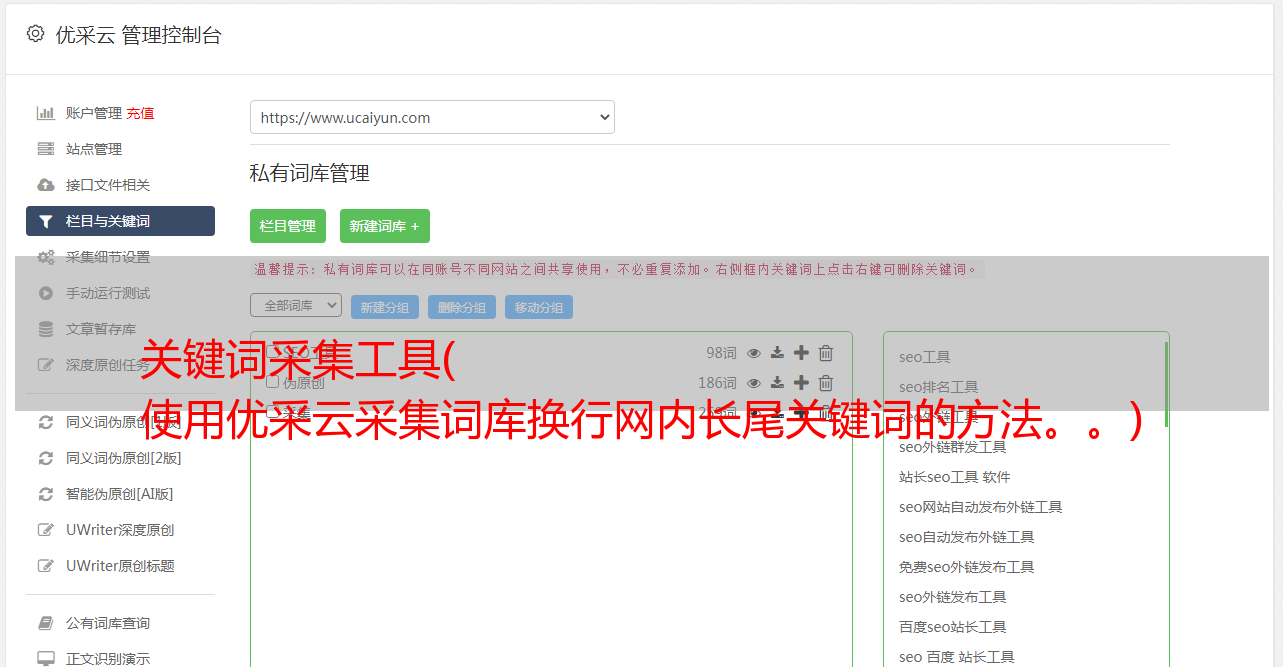Image resolution: width=1283 pixels, height=667 pixels.
Task: Click the 删除分组 button
Action: pos(462,307)
